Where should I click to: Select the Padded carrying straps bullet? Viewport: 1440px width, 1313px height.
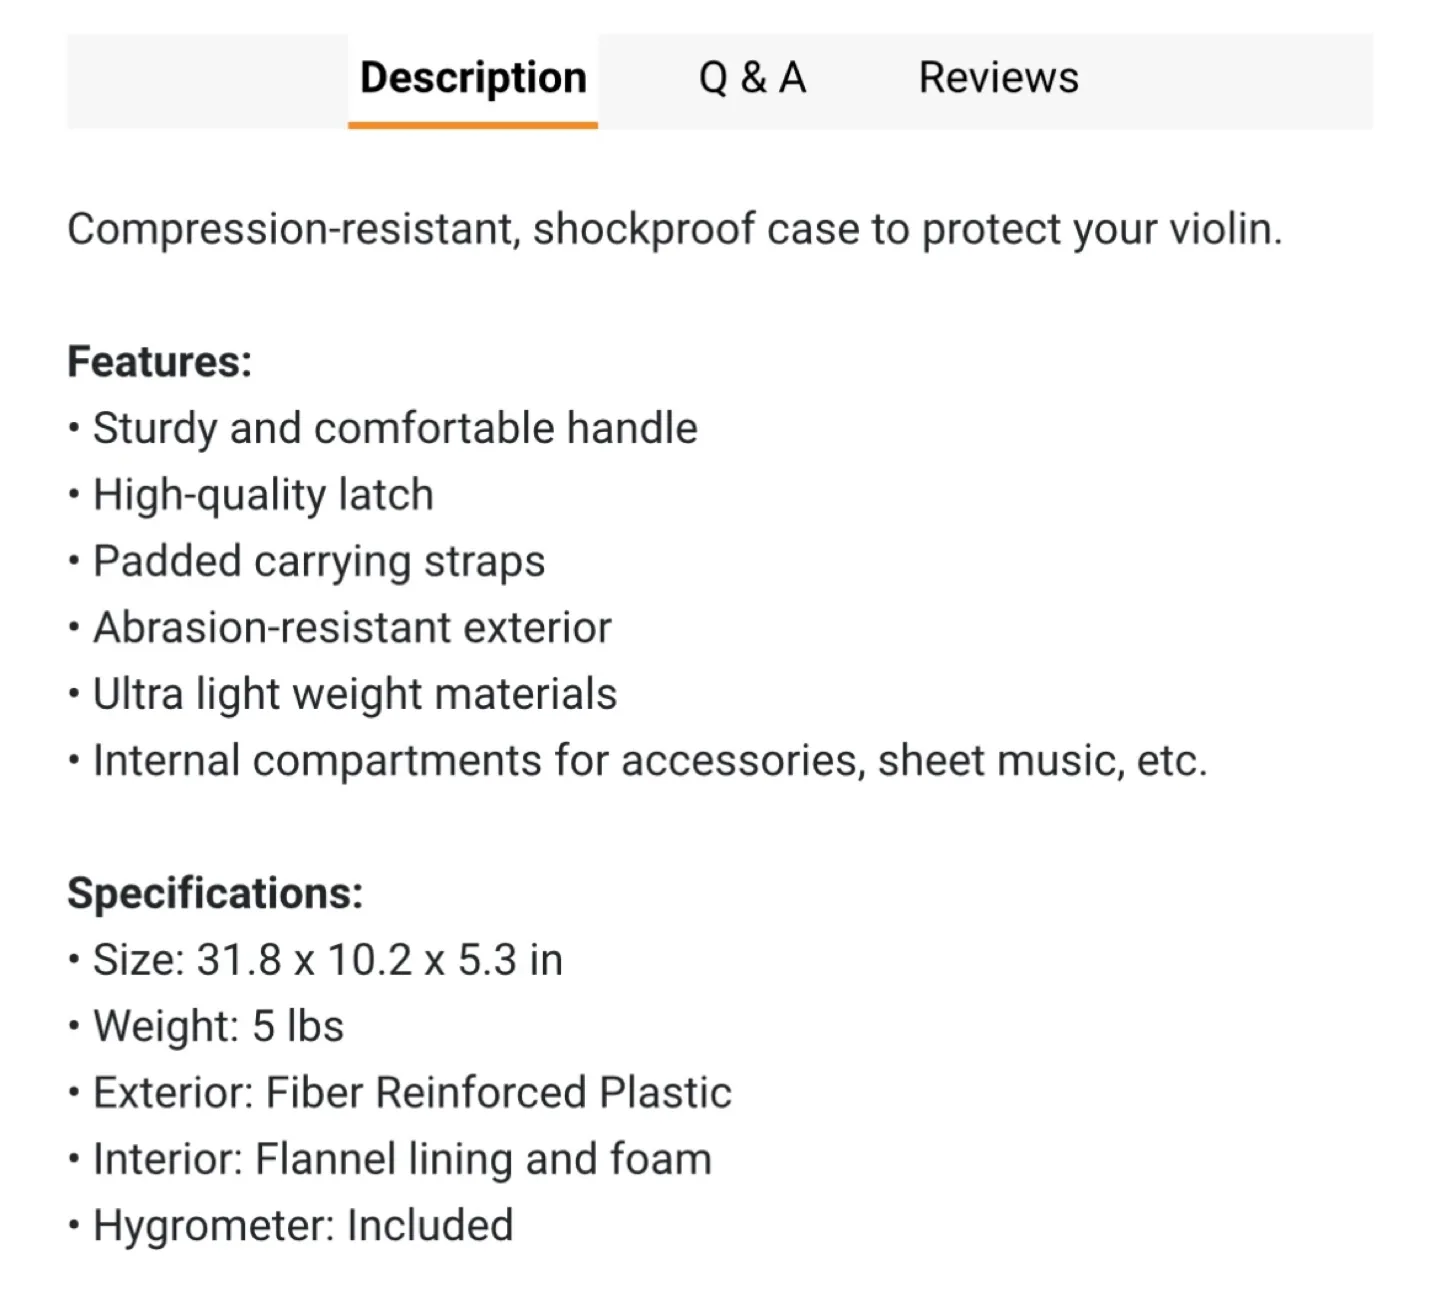318,561
